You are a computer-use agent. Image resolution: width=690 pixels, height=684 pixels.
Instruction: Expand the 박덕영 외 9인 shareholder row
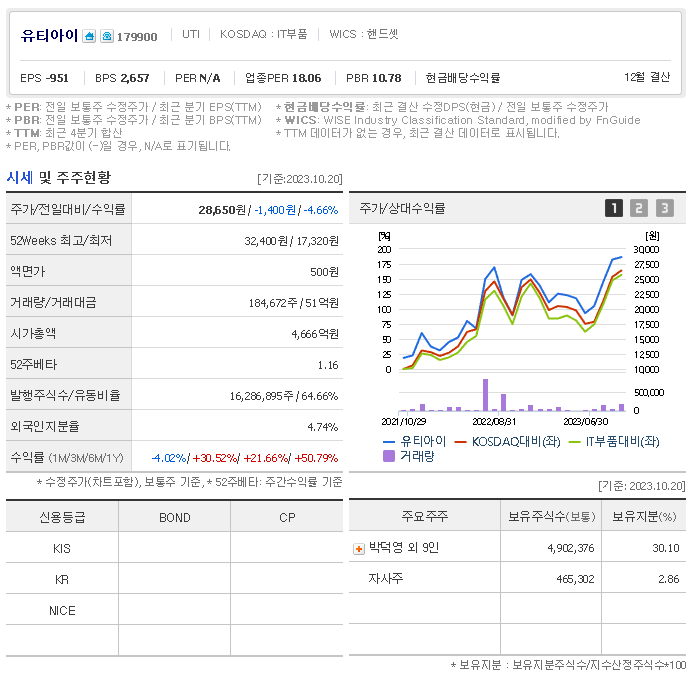[x=359, y=549]
